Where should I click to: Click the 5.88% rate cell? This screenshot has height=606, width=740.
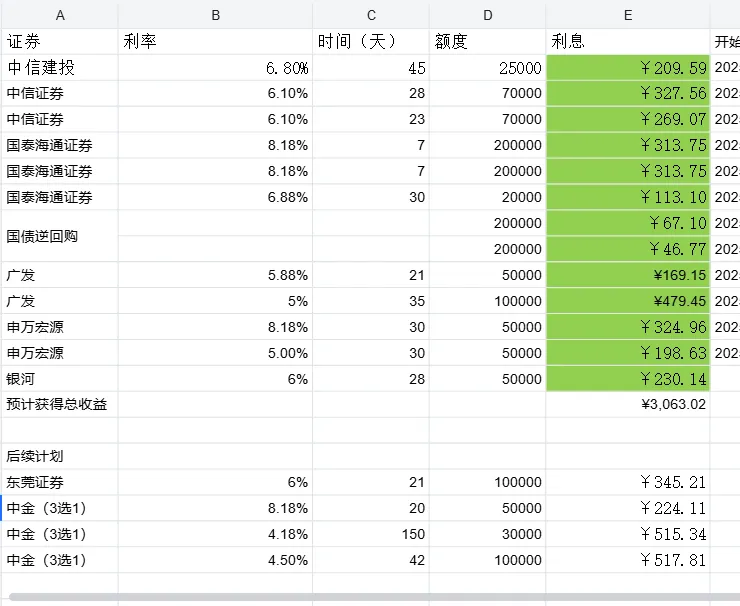[x=215, y=275]
